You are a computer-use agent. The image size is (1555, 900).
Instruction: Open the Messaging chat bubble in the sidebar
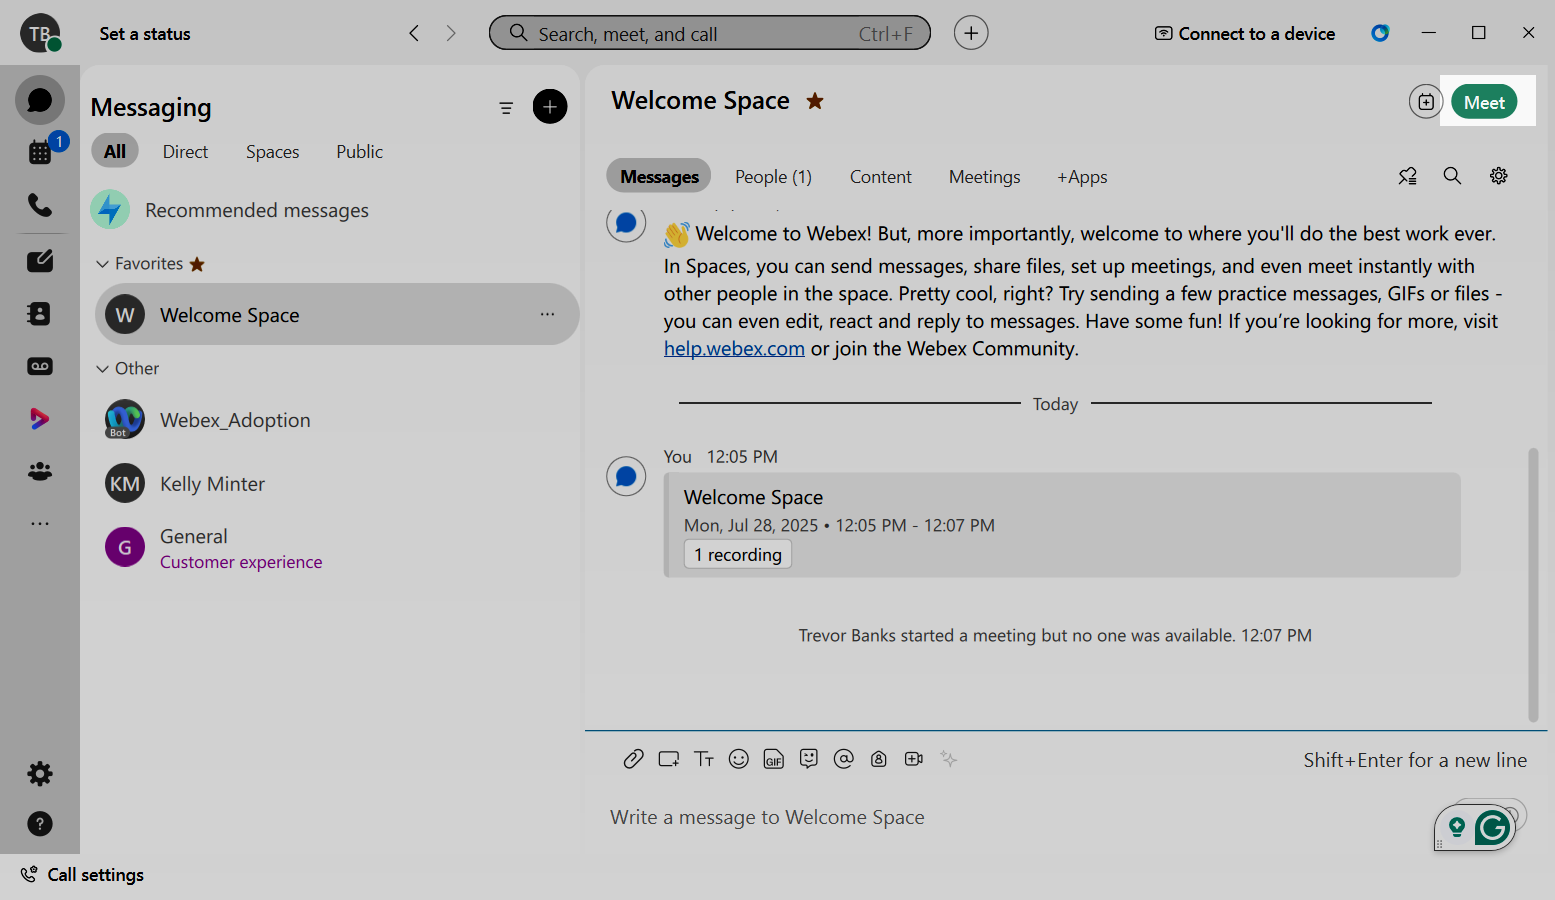[x=40, y=101]
